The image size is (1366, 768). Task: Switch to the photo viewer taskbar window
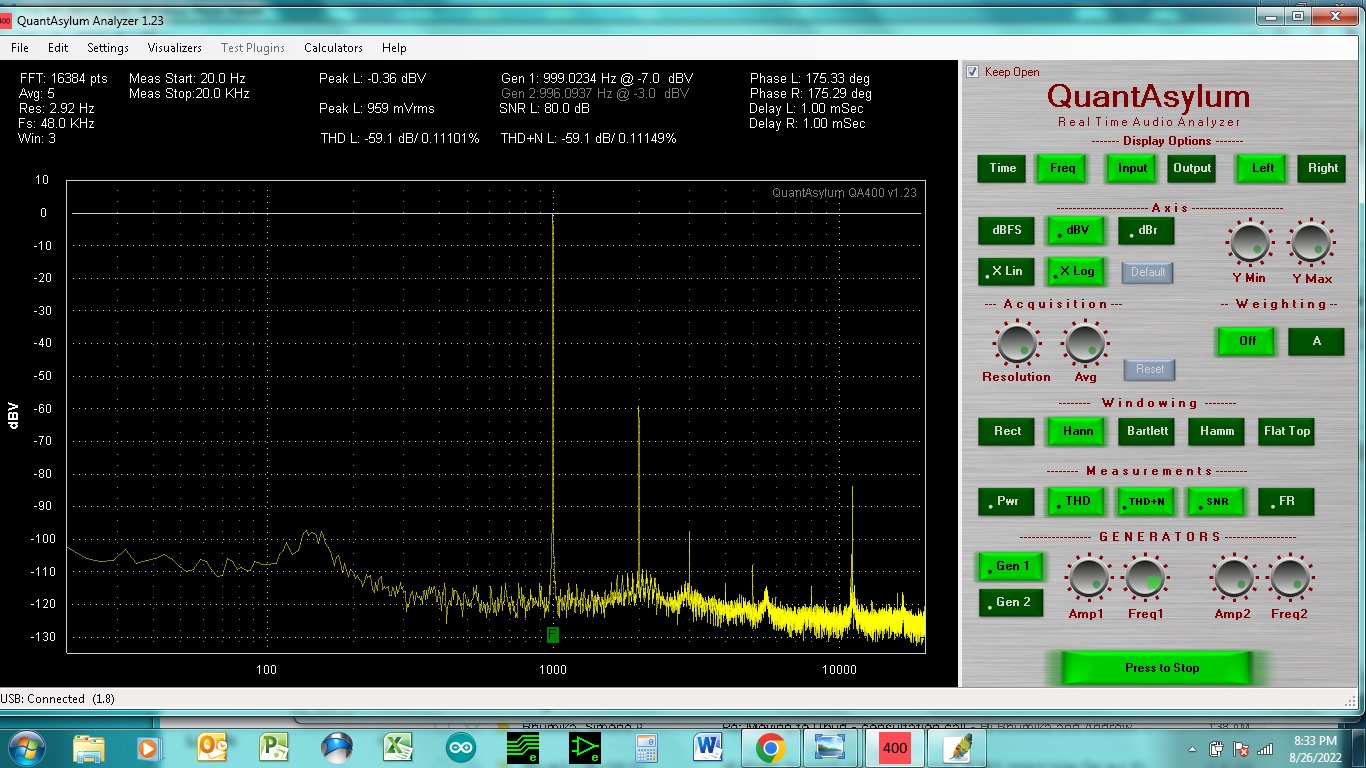pyautogui.click(x=830, y=747)
